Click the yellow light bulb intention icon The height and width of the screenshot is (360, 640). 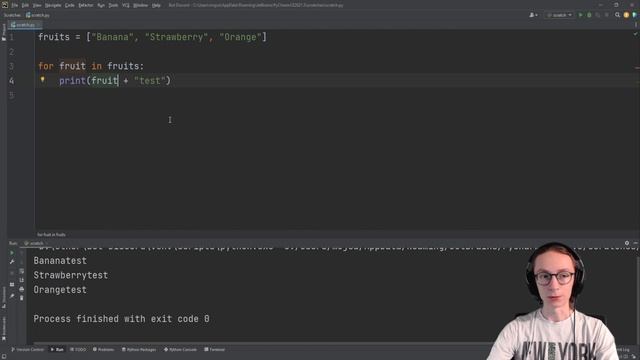click(42, 80)
